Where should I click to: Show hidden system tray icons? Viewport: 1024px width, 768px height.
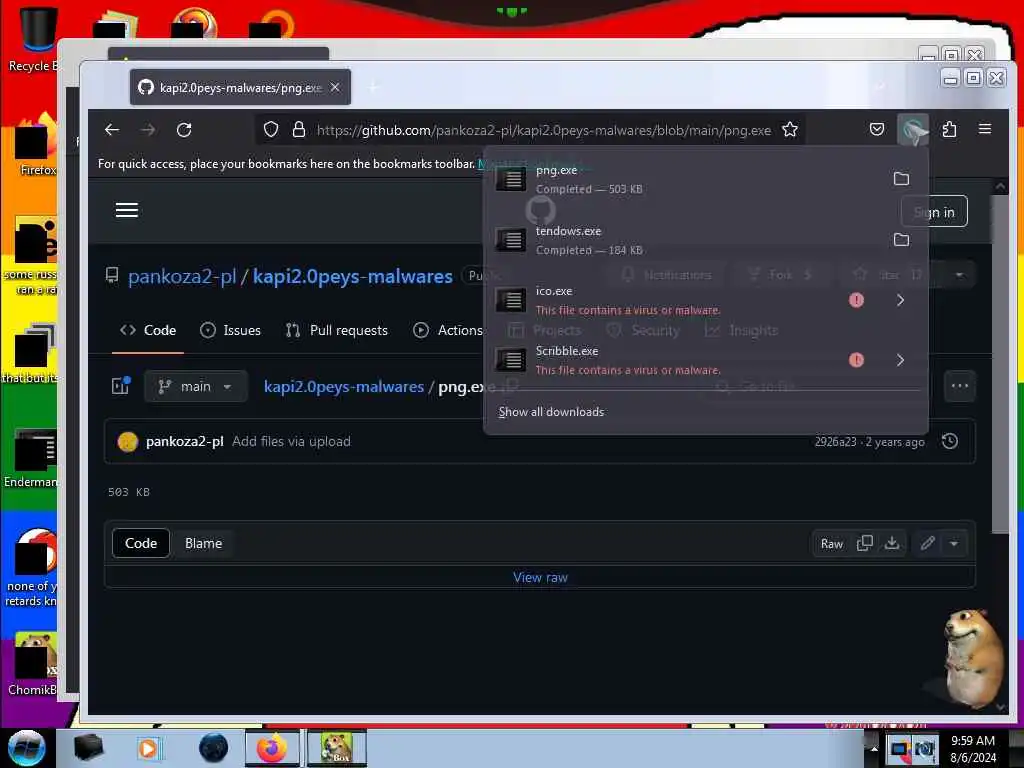(x=874, y=748)
